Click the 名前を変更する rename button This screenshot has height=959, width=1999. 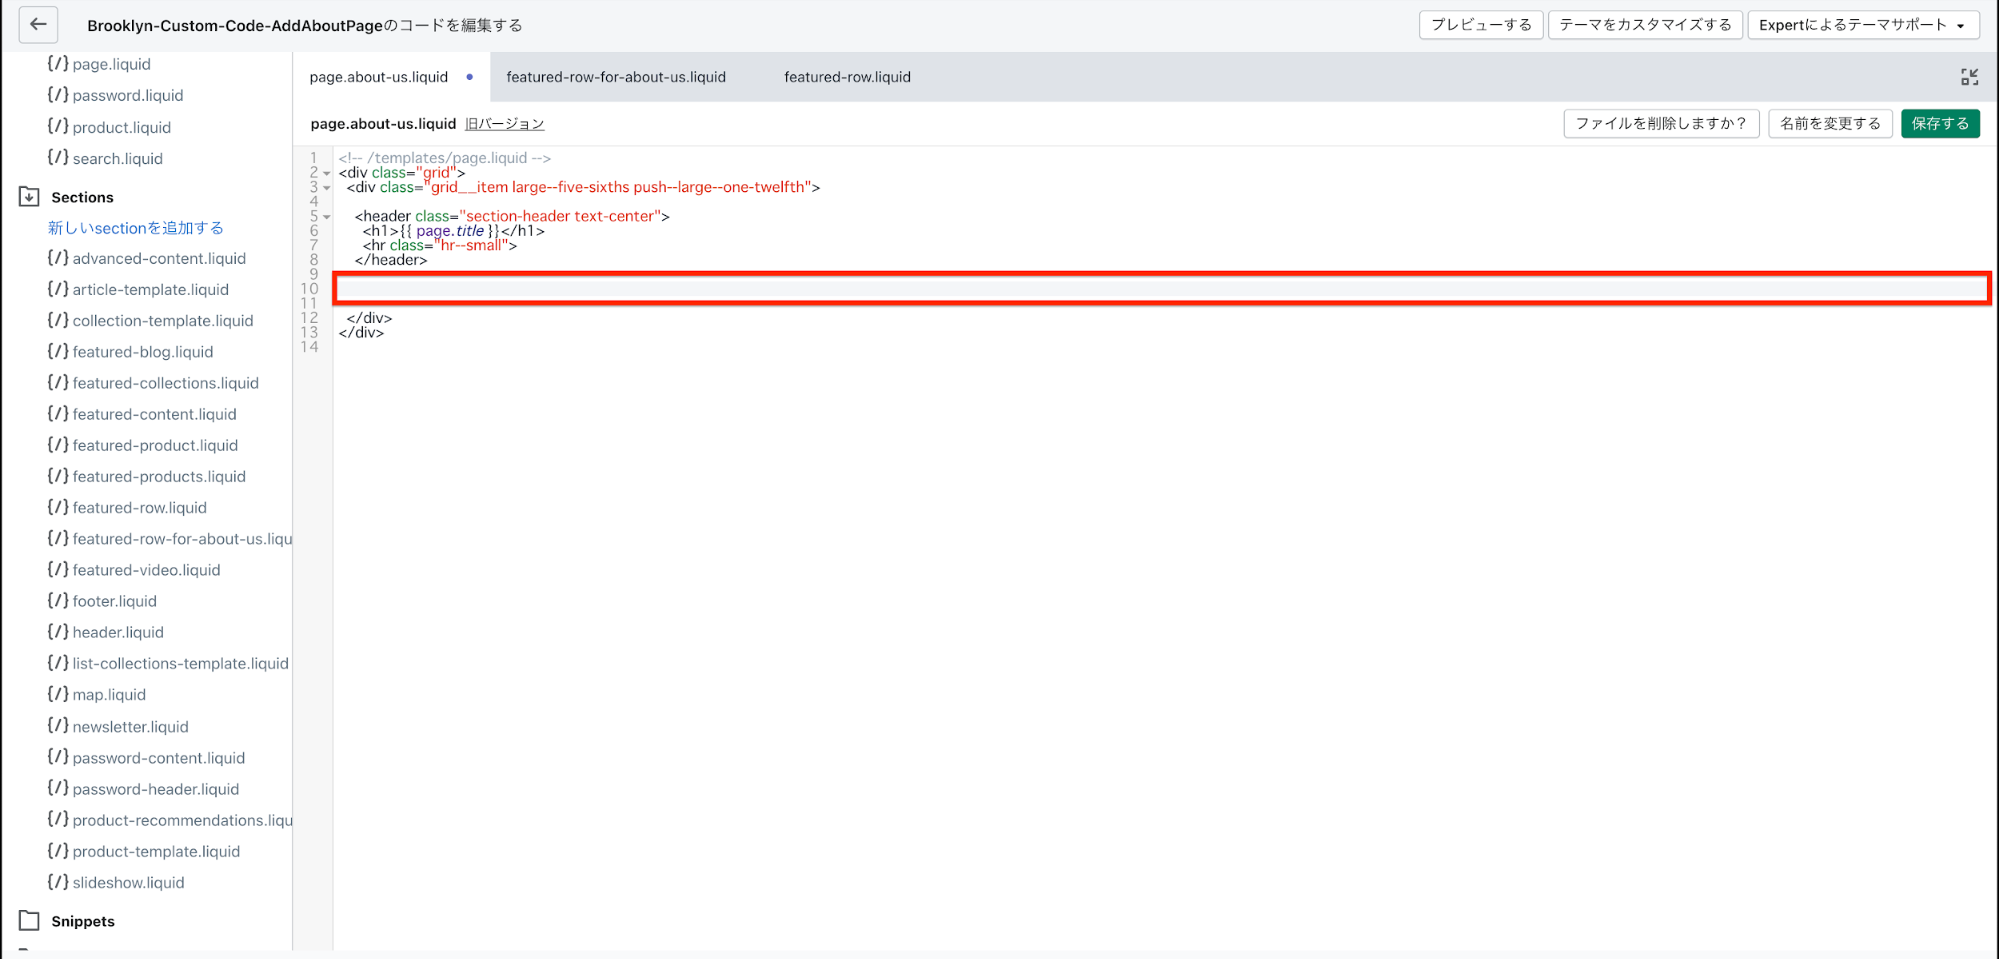(x=1829, y=124)
